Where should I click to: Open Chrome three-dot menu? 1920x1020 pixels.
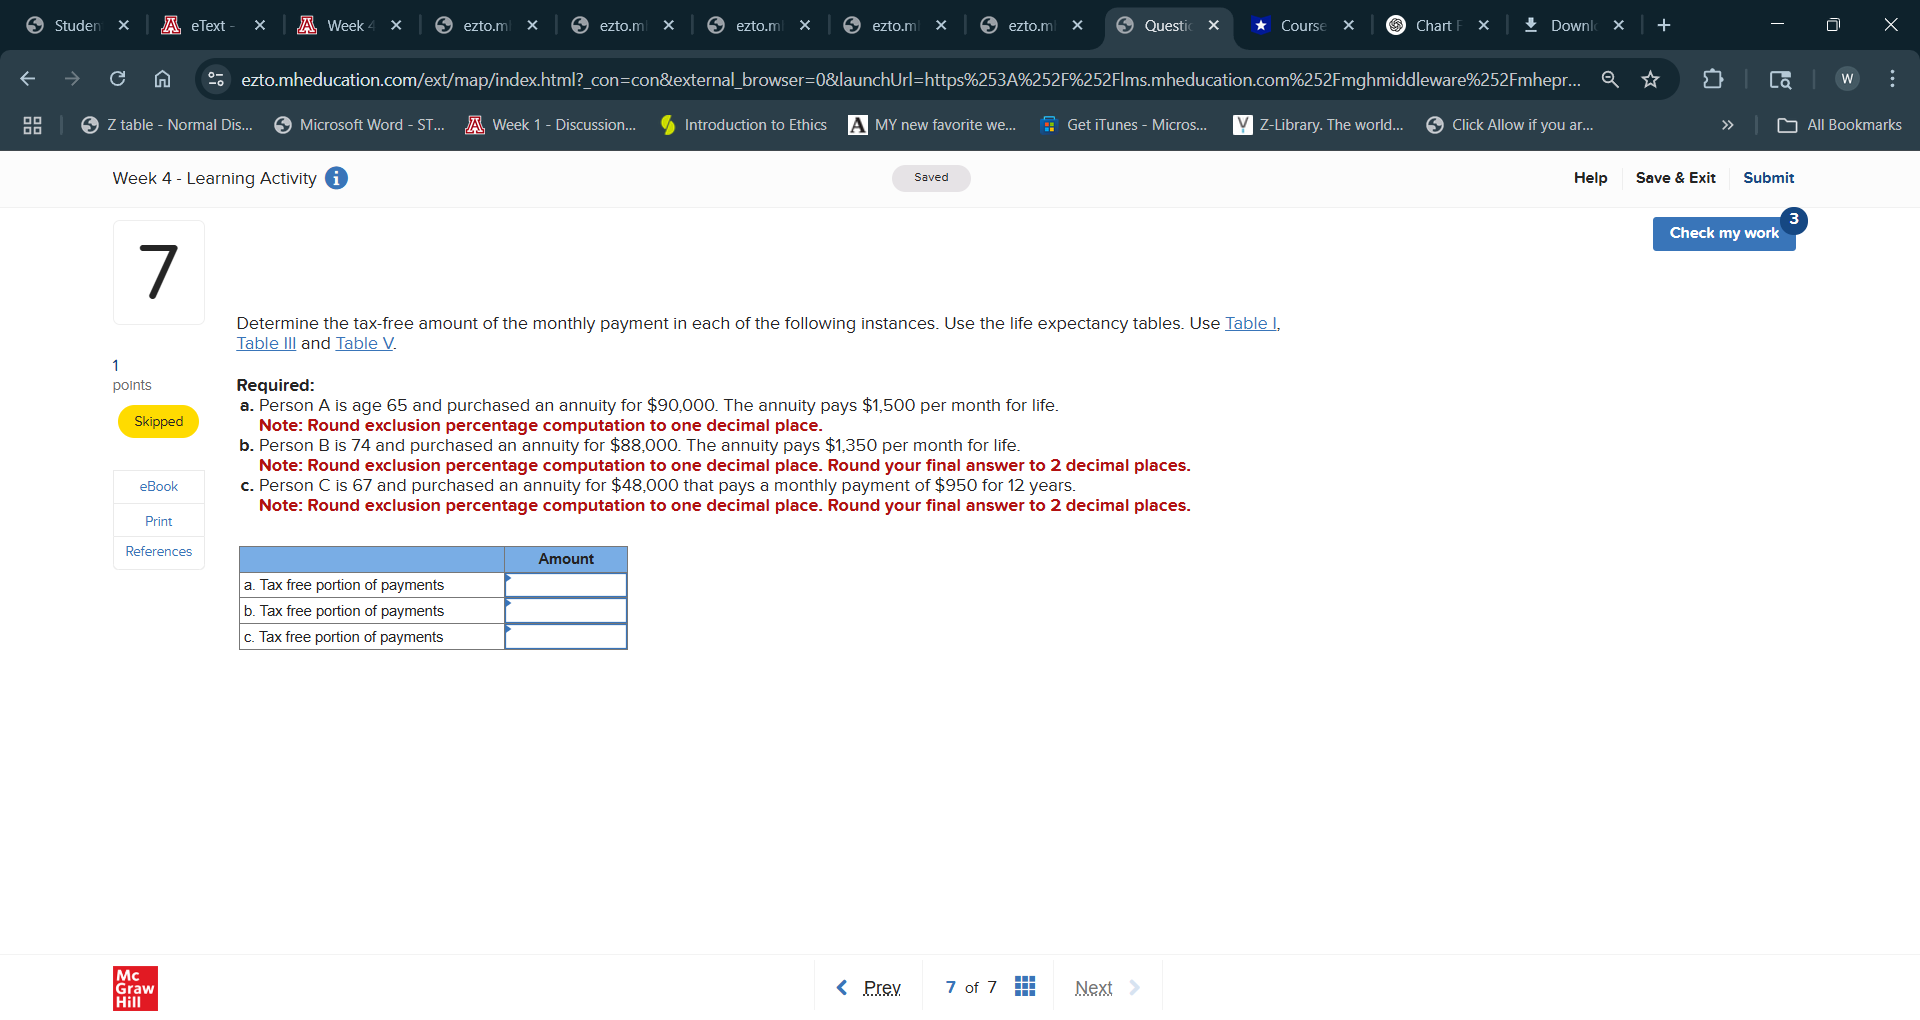[x=1892, y=79]
